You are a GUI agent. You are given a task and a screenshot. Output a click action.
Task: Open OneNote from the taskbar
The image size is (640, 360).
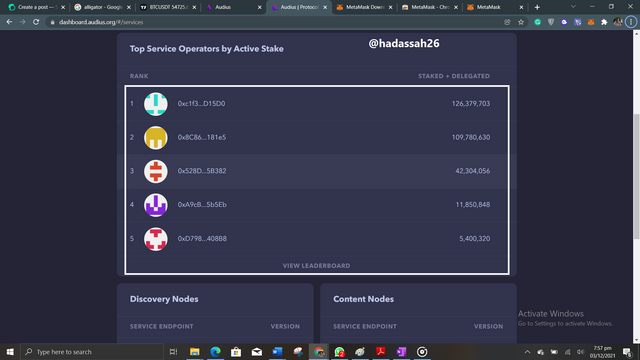pos(401,351)
